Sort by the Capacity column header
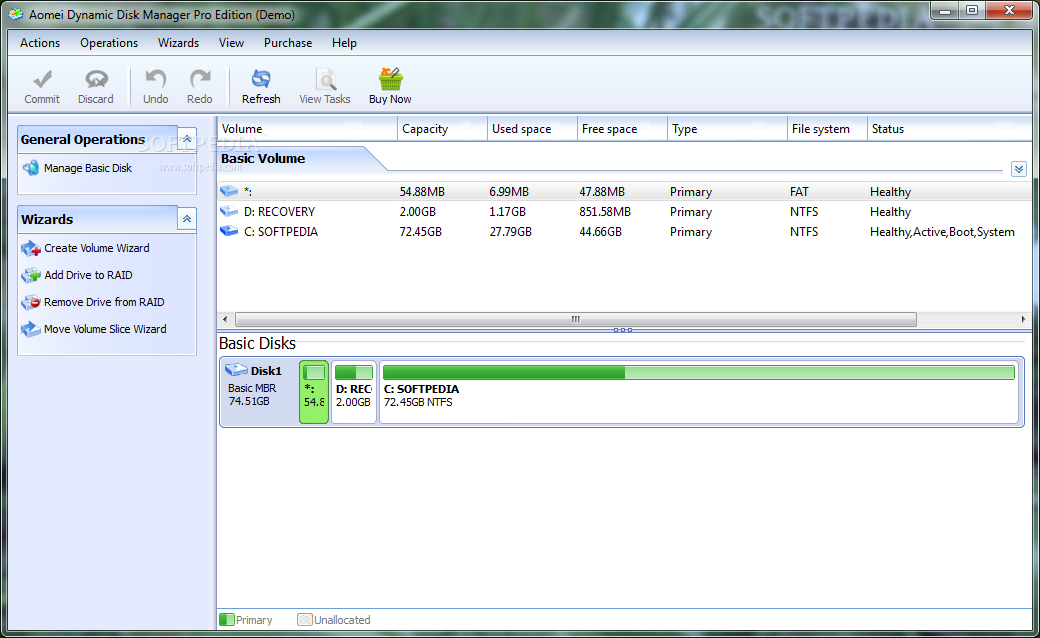 pos(442,129)
